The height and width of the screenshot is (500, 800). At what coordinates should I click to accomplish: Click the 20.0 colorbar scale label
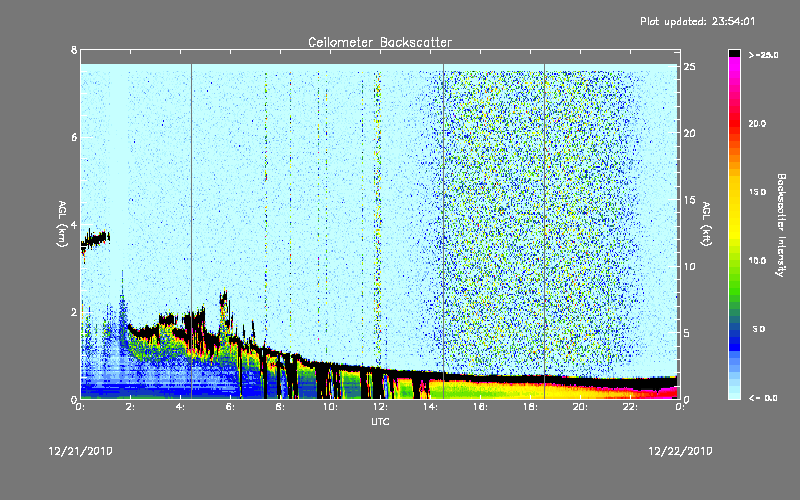(757, 123)
